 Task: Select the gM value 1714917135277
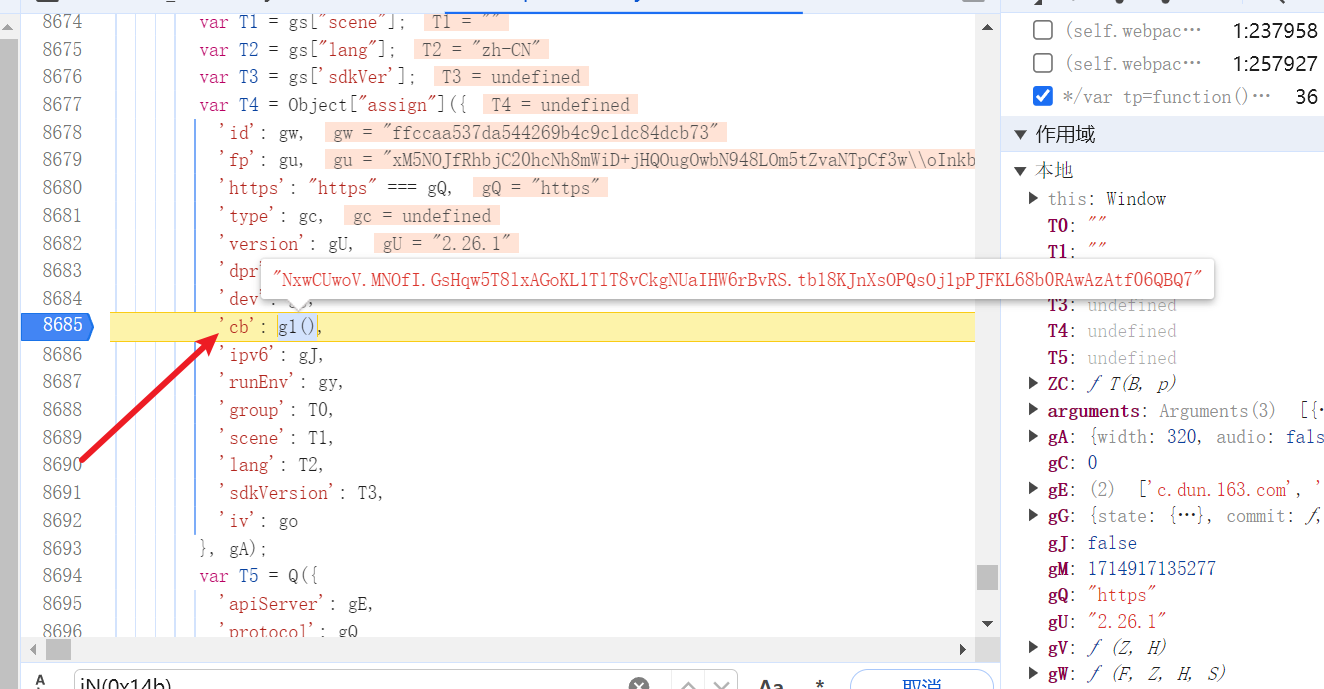(x=1151, y=568)
